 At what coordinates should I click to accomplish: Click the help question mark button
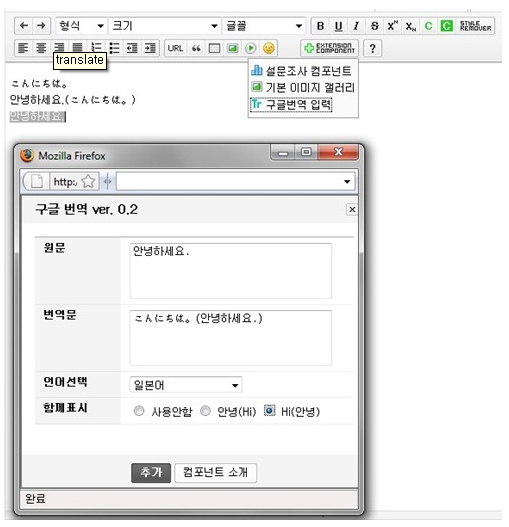tap(372, 48)
